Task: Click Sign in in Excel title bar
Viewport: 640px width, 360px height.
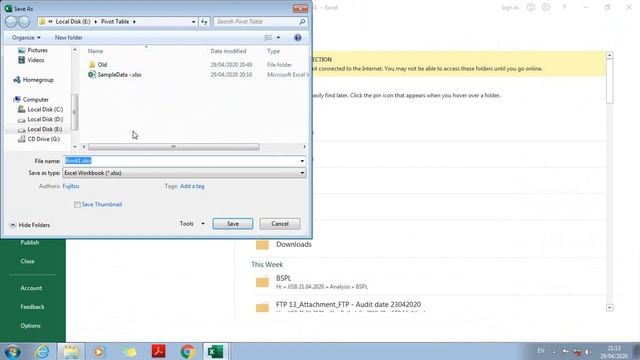Action: 510,7
